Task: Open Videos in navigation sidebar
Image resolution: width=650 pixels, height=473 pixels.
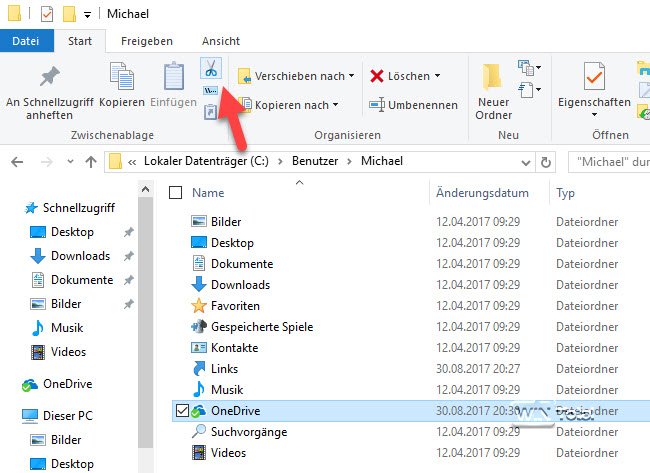Action: tap(68, 352)
